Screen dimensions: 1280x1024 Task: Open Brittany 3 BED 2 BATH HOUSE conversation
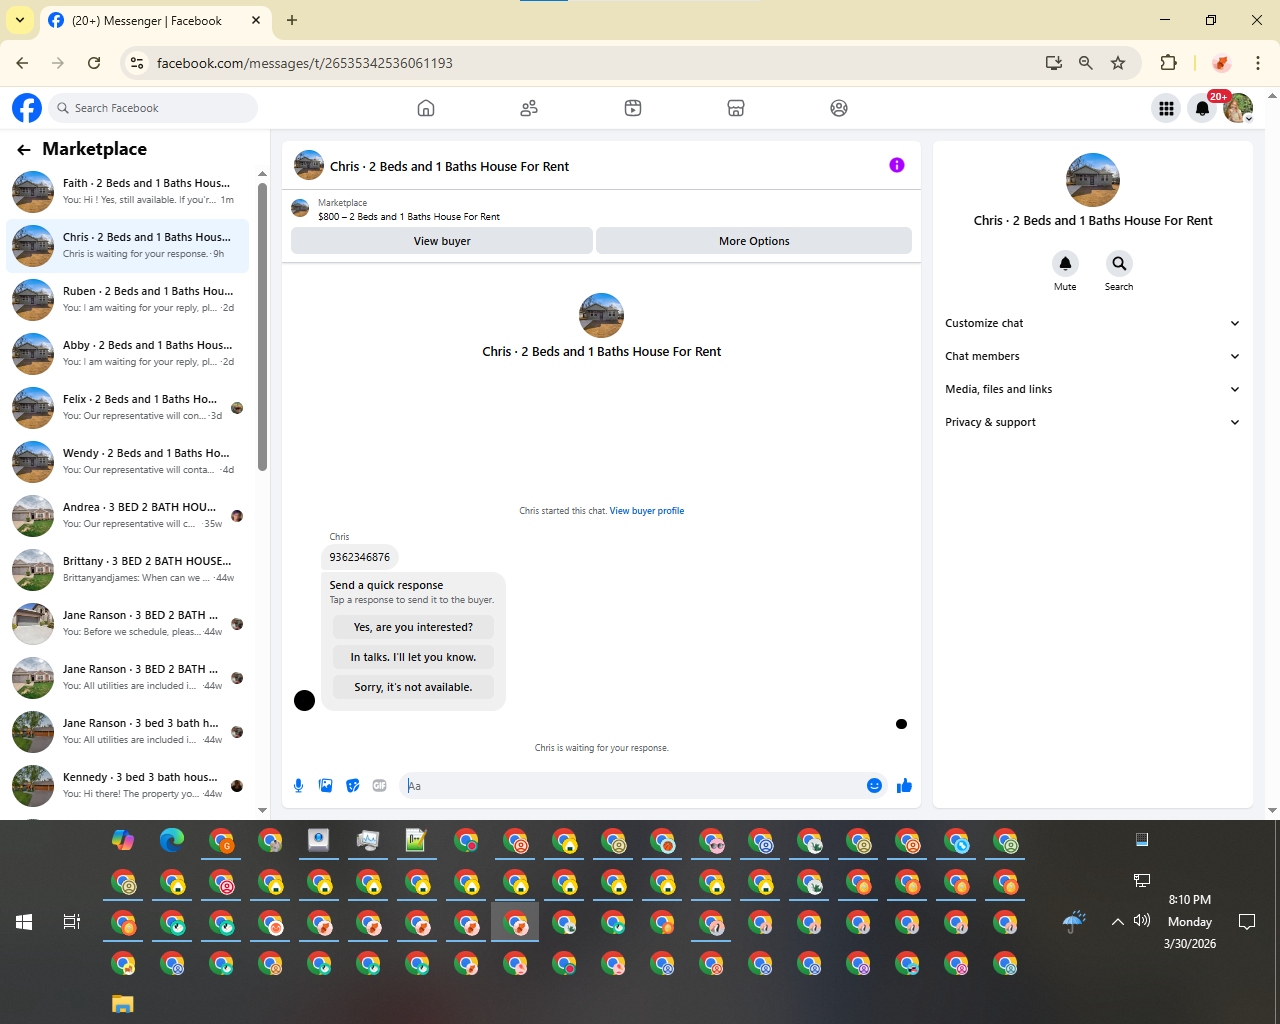128,569
